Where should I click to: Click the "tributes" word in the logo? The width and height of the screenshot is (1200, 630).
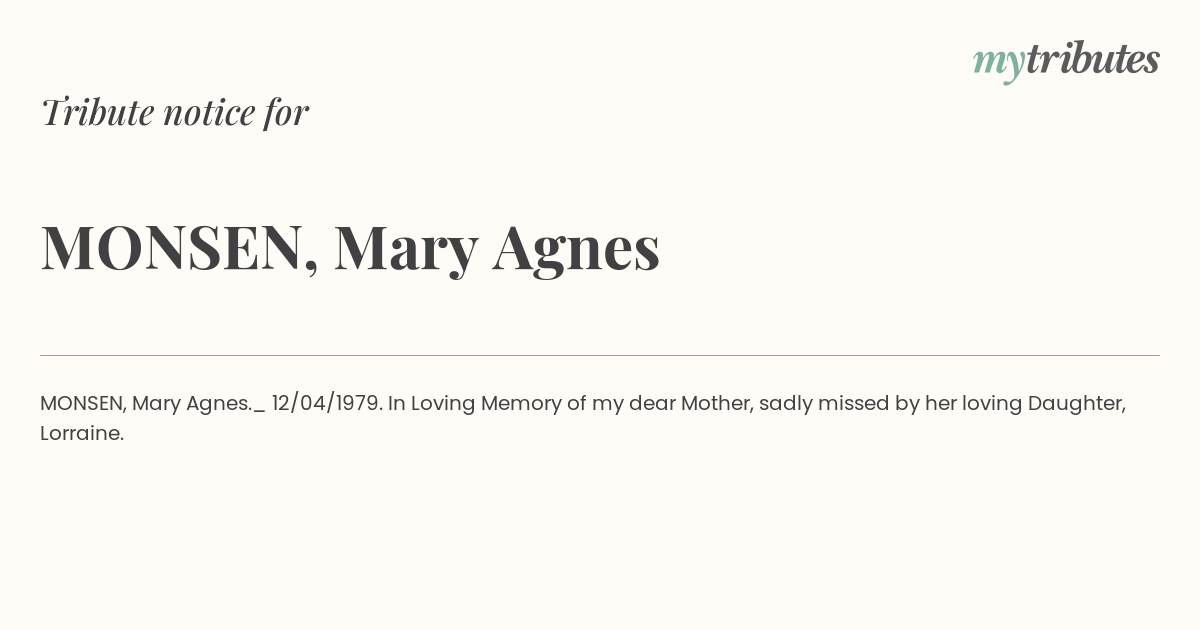point(1093,58)
